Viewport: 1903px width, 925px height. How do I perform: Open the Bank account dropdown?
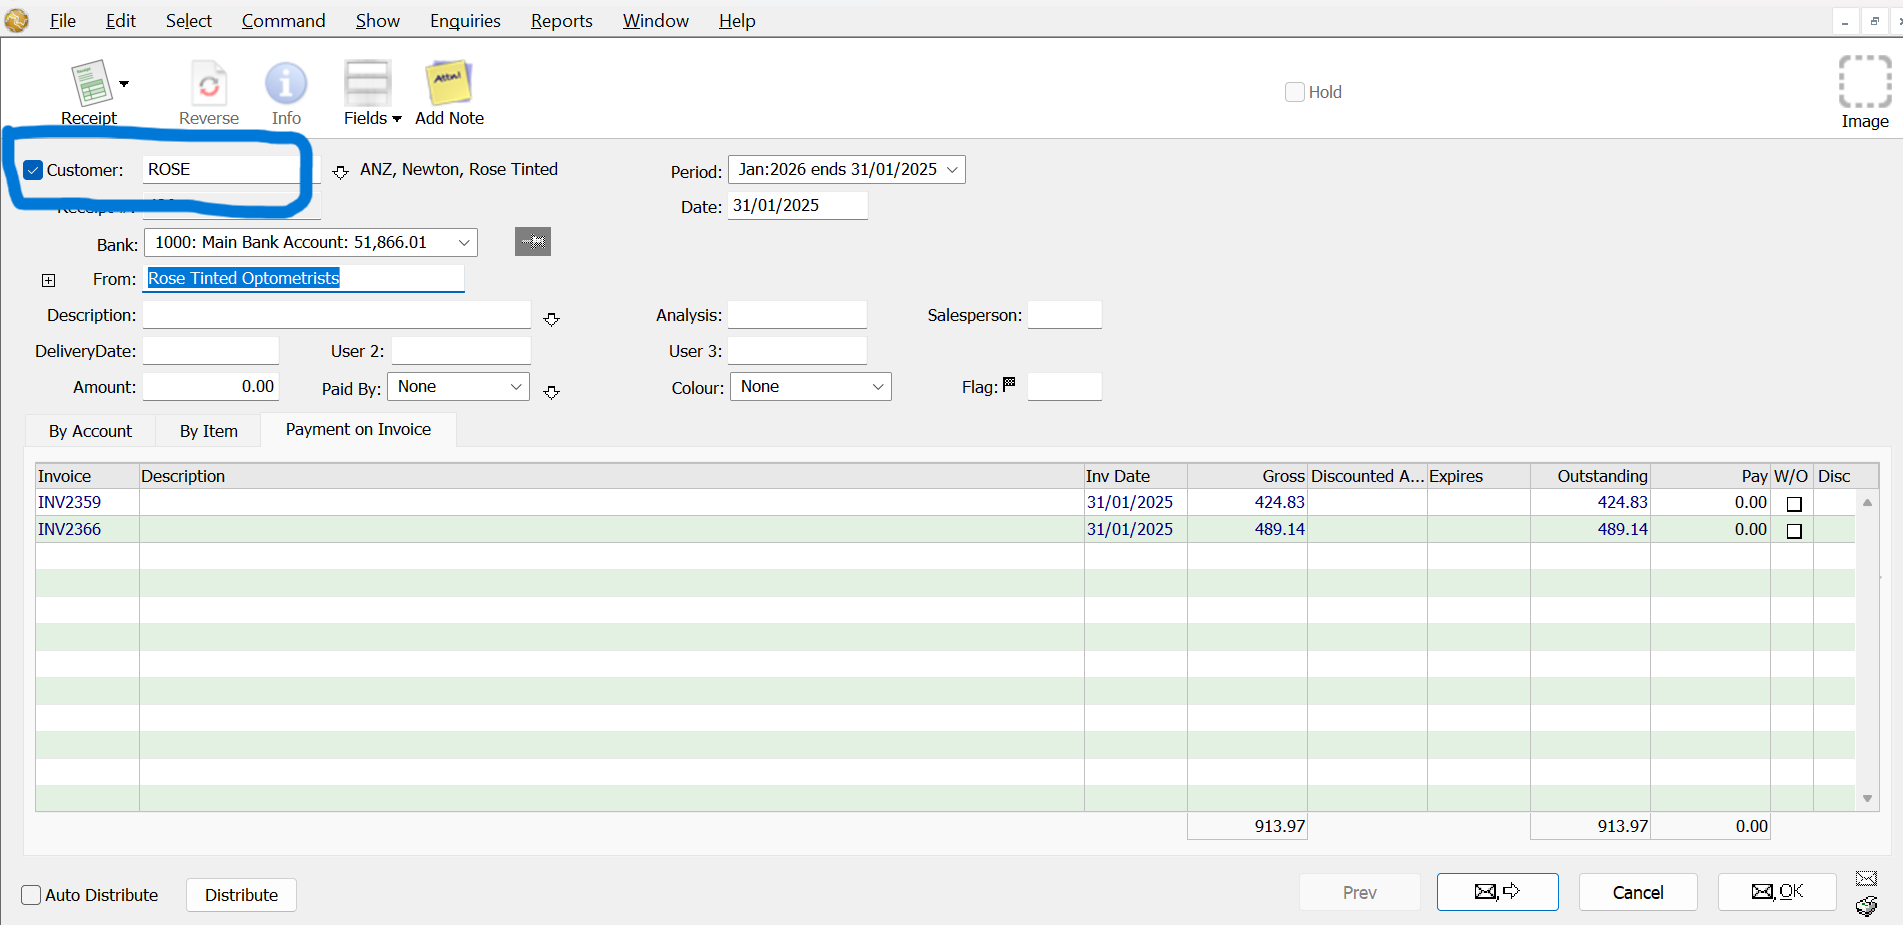point(311,242)
